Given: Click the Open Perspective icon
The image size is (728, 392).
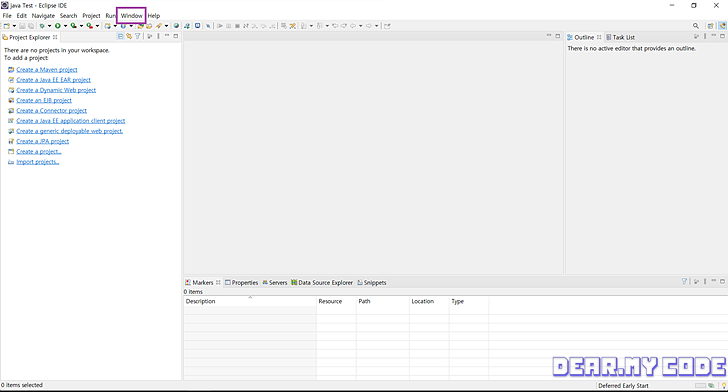Looking at the screenshot, I should (710, 26).
